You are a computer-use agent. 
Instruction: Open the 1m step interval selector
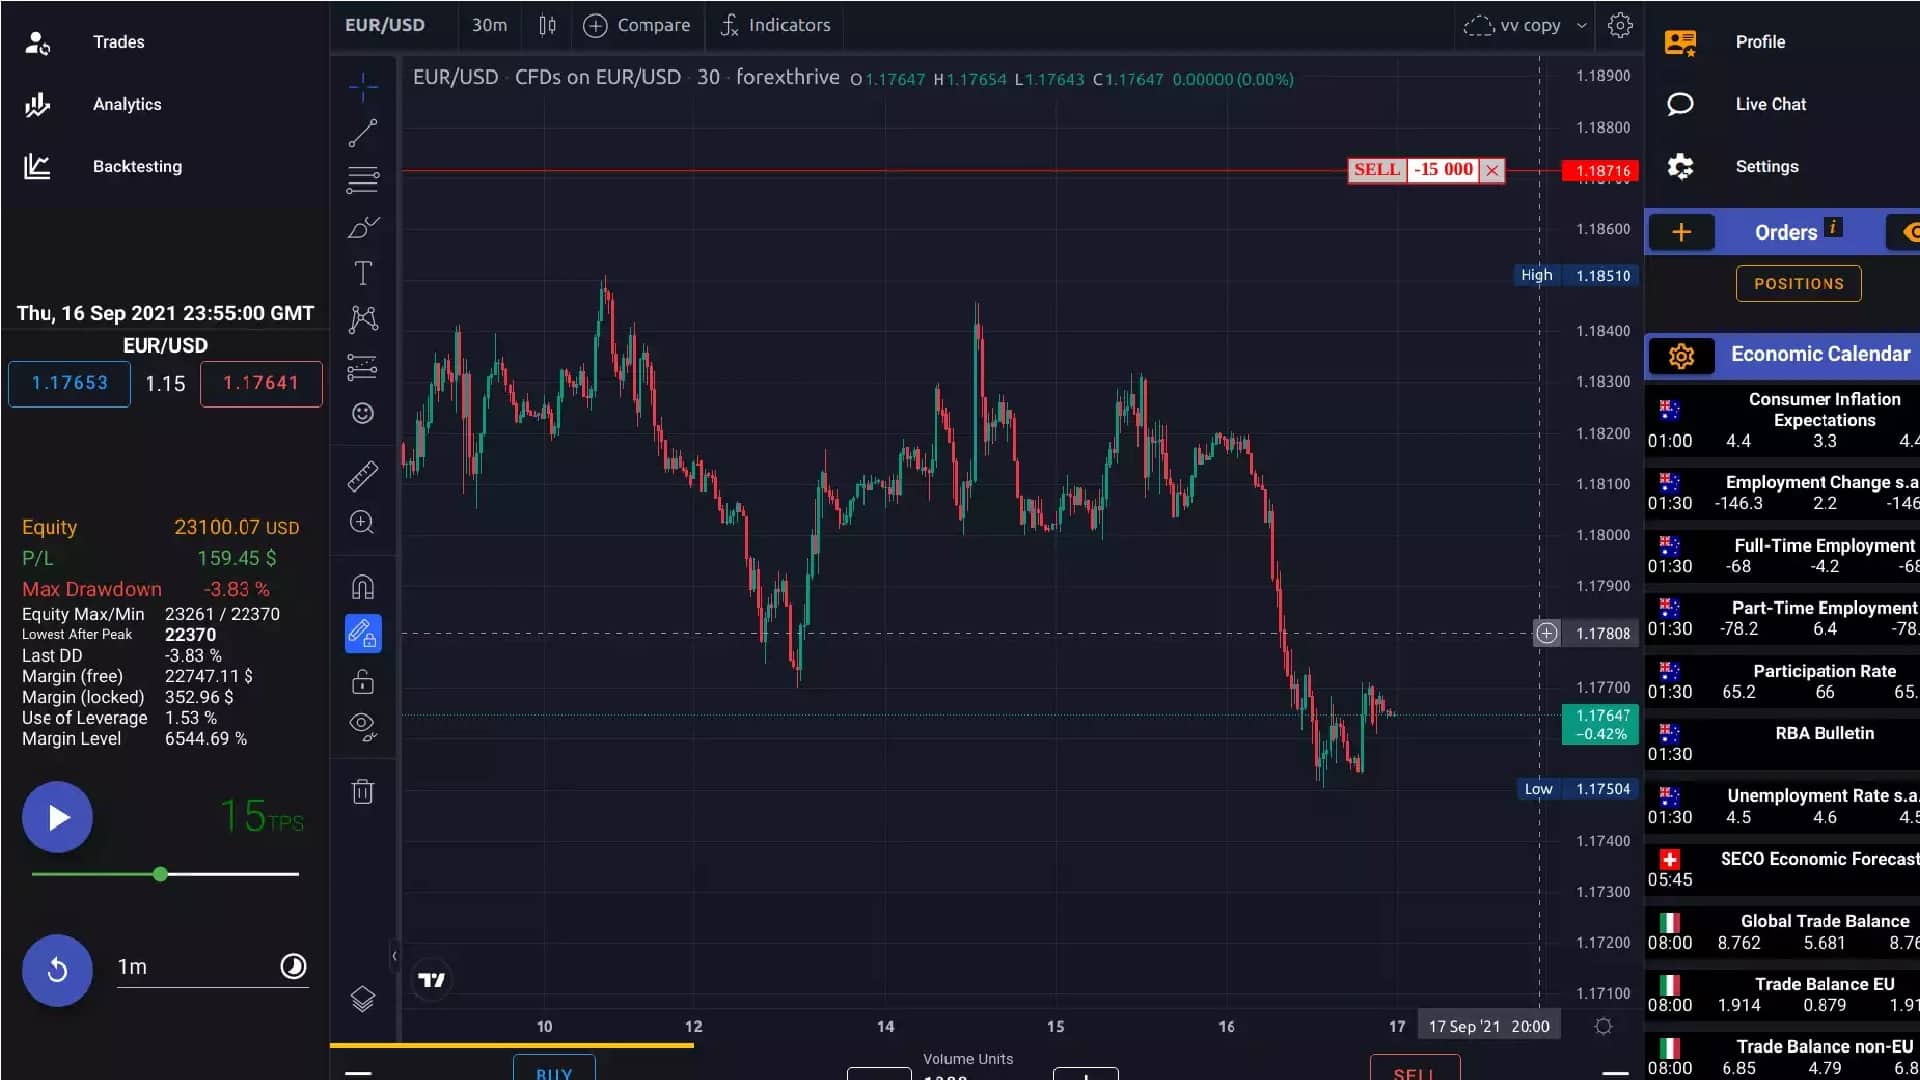[131, 966]
